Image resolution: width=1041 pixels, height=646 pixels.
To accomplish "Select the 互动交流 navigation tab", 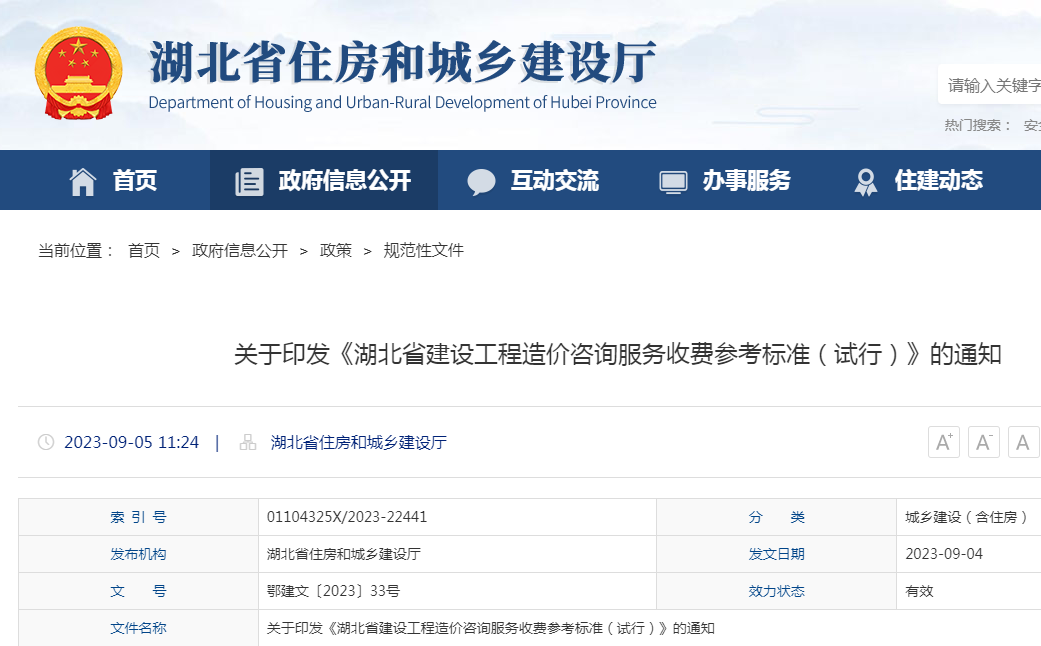I will pos(554,180).
